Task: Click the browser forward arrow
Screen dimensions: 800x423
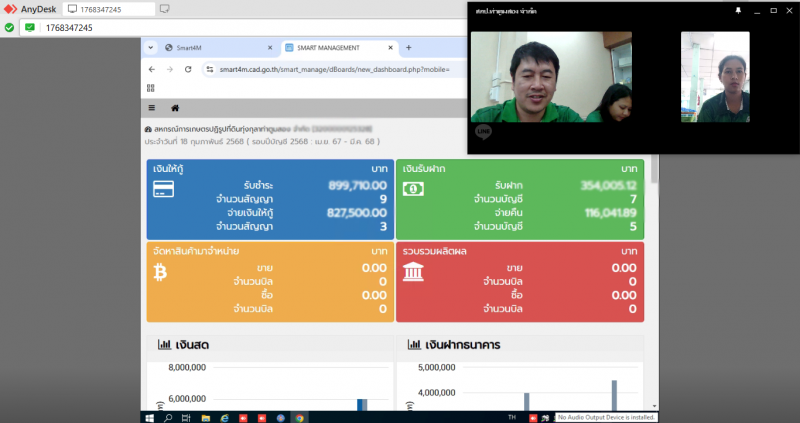Action: 170,69
